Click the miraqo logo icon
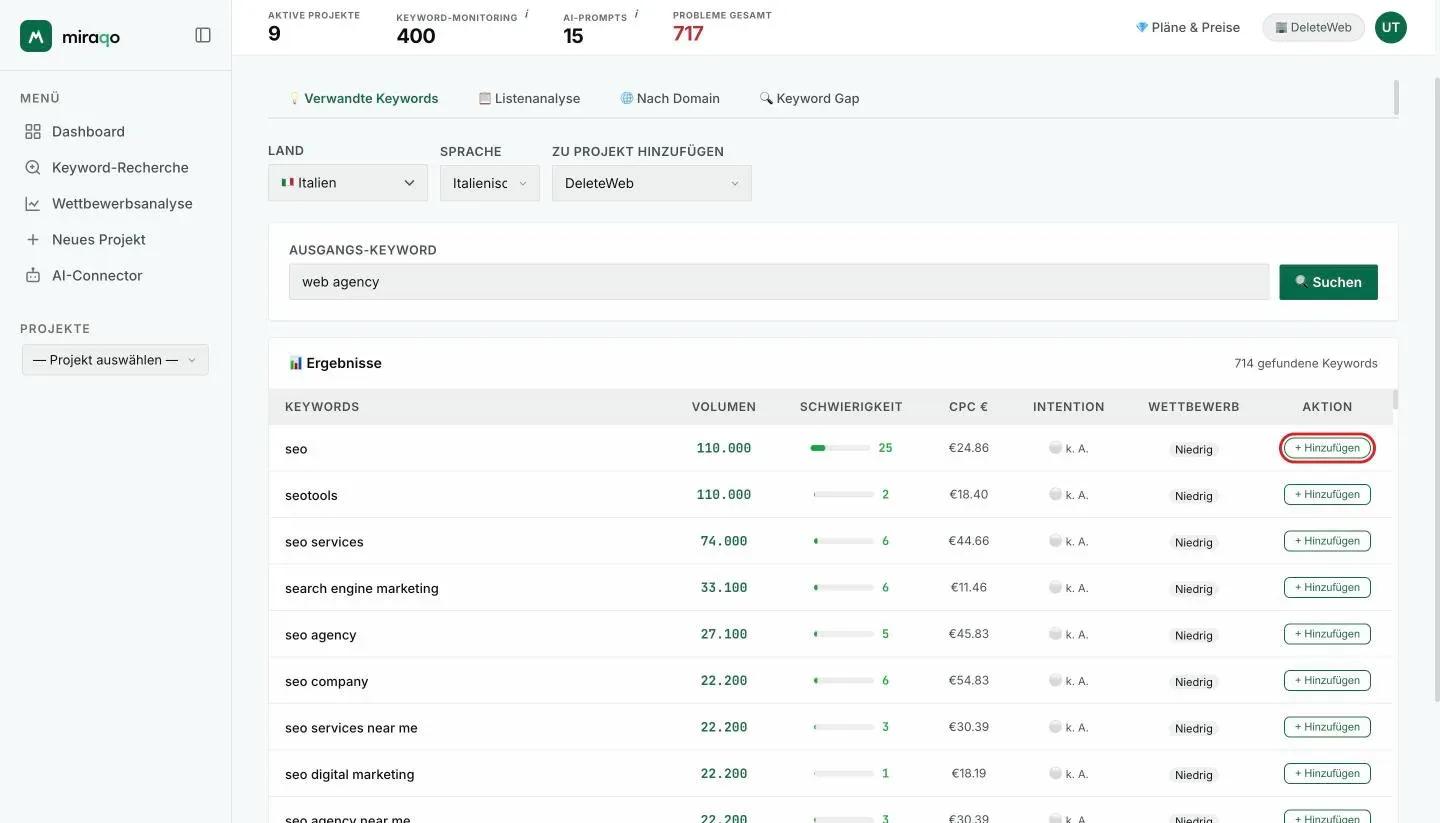Viewport: 1440px width, 823px height. pyautogui.click(x=36, y=36)
